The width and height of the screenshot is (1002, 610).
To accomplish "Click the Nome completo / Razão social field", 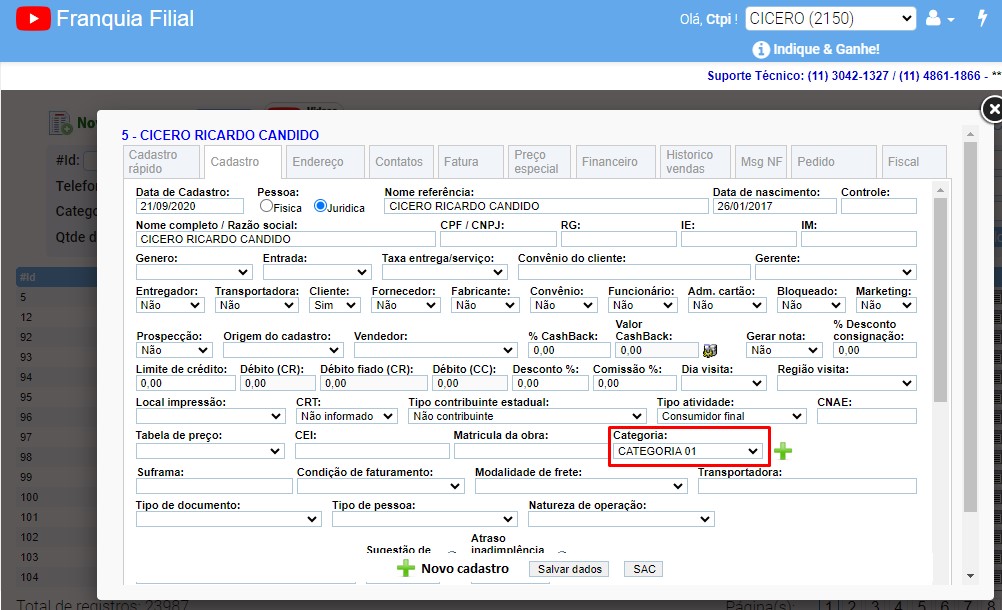I will click(286, 239).
